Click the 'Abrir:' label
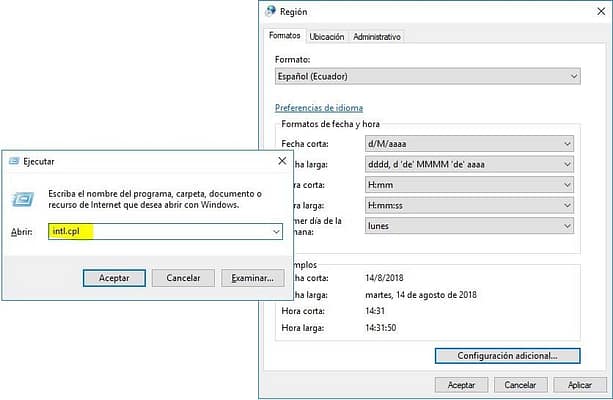613x400 pixels. click(x=22, y=232)
